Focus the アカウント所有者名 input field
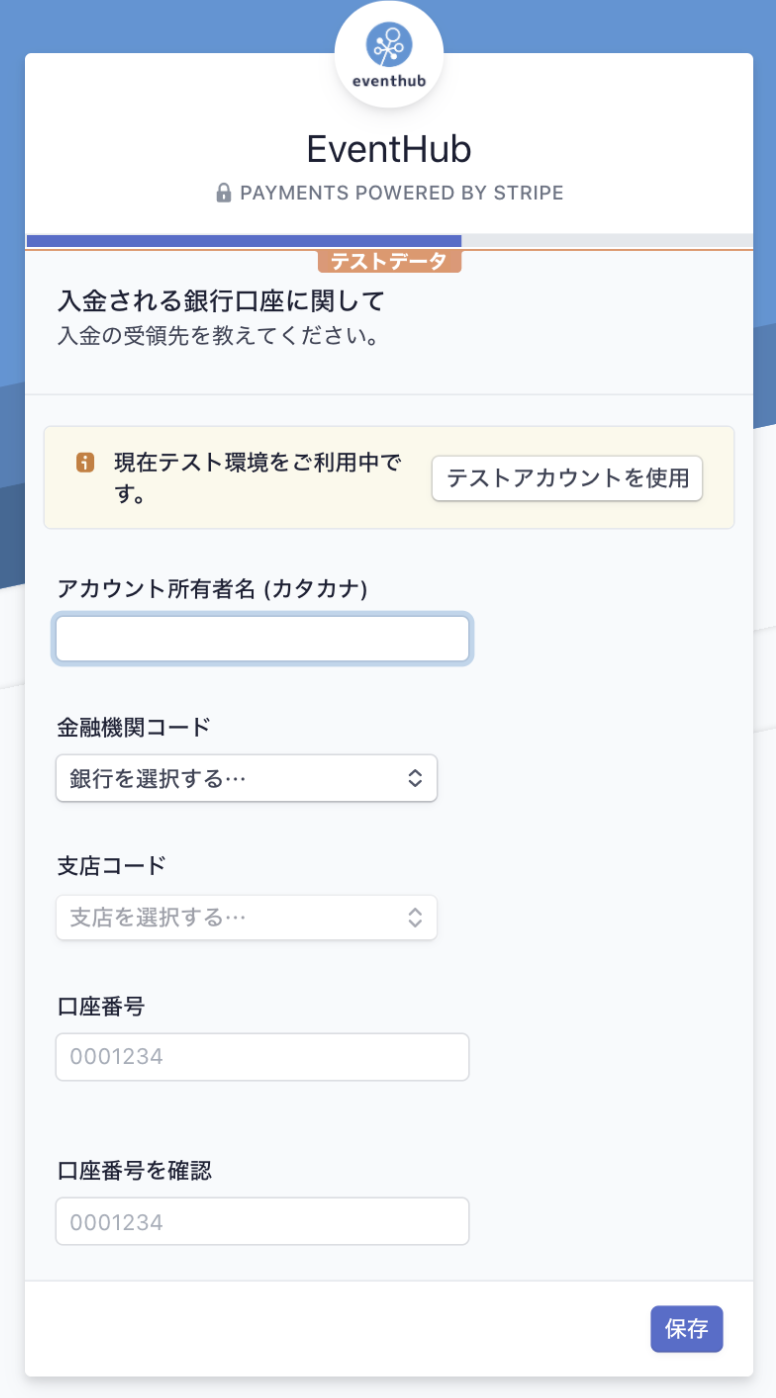The image size is (776, 1398). pos(262,639)
